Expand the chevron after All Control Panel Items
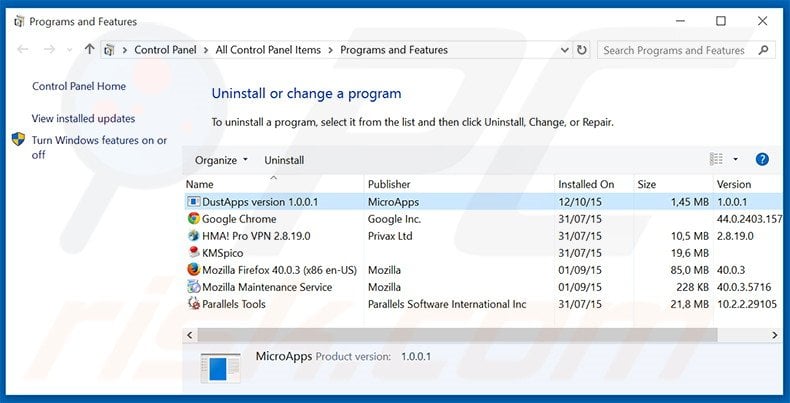 click(331, 50)
